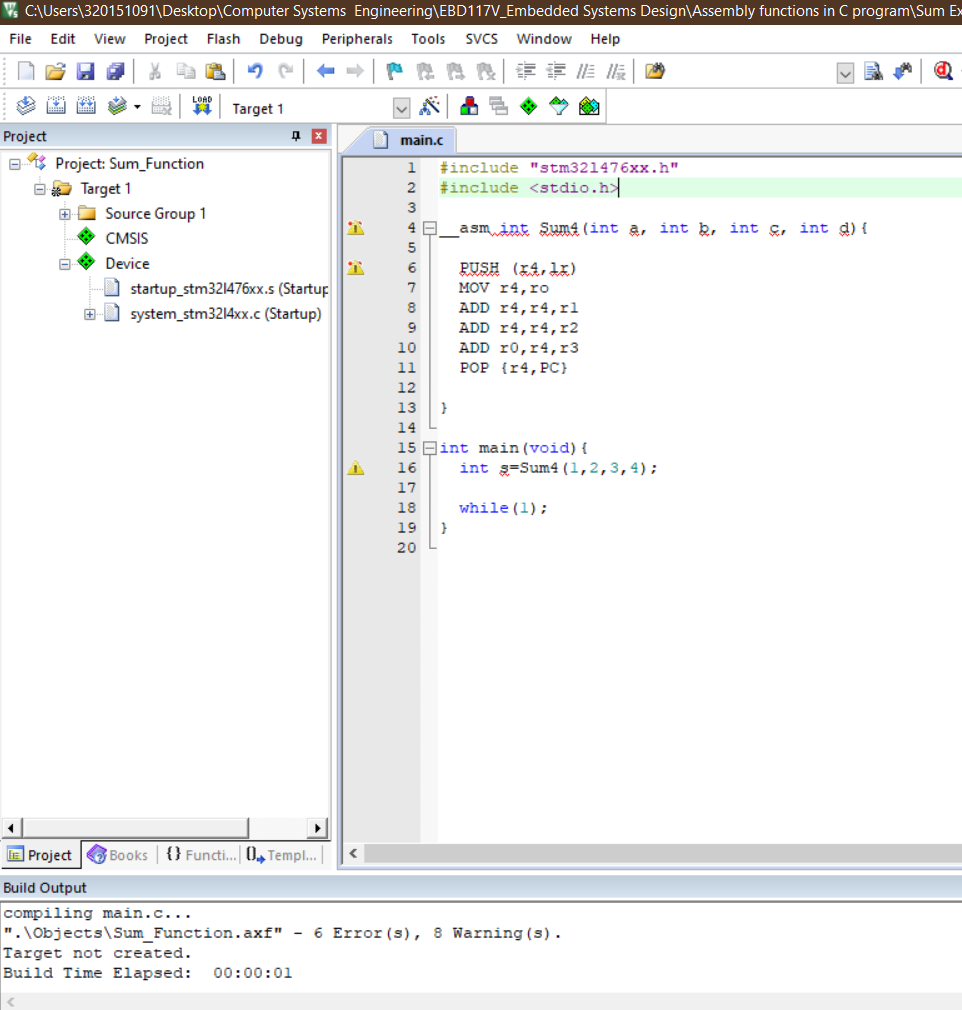Open the Manage Project Items icon
The image size is (962, 1010).
[468, 106]
